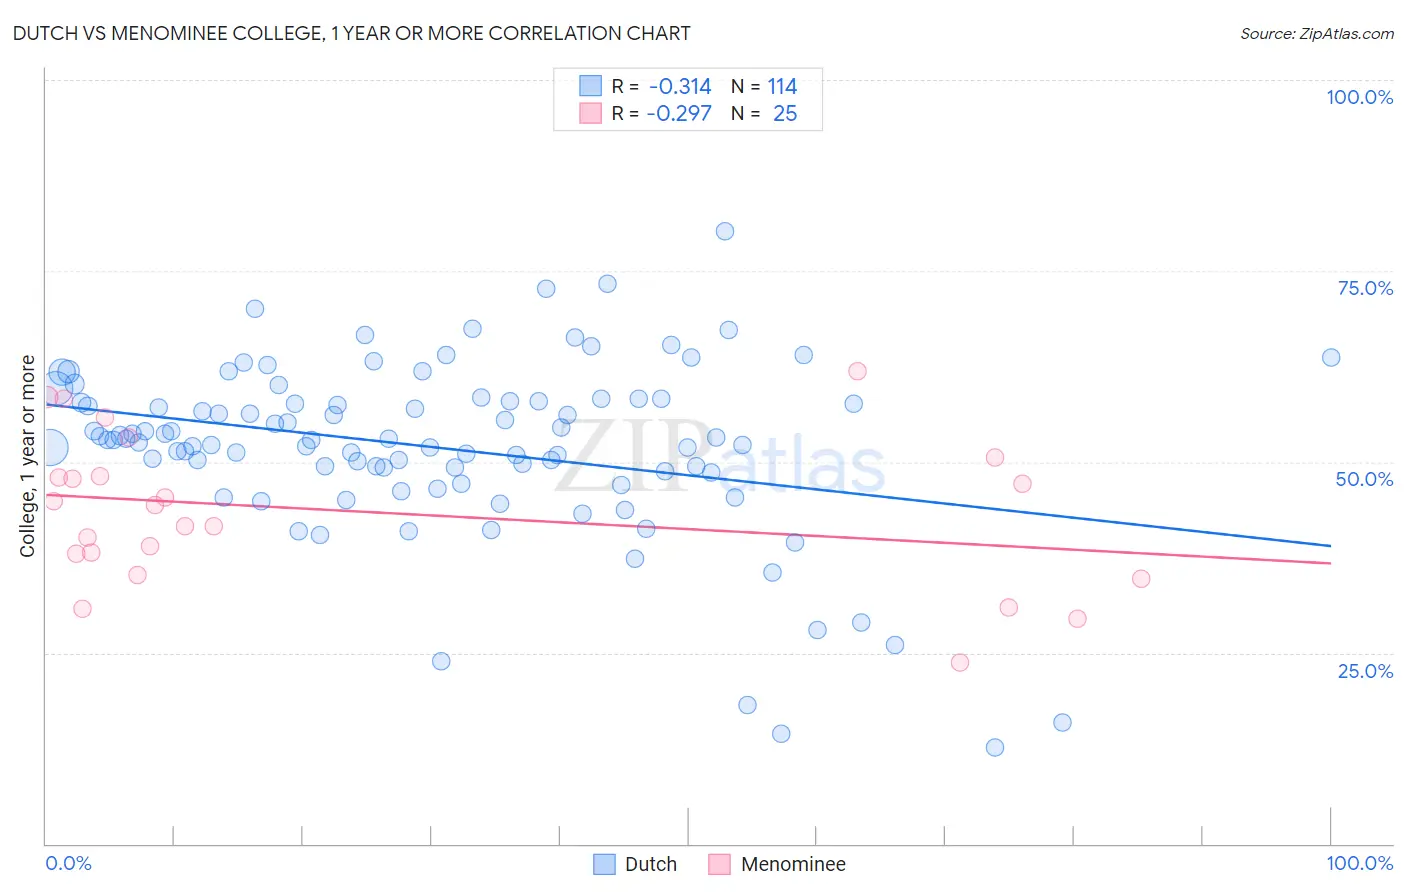
Task: Click the far-right Dutch data point
Action: pos(1331,357)
